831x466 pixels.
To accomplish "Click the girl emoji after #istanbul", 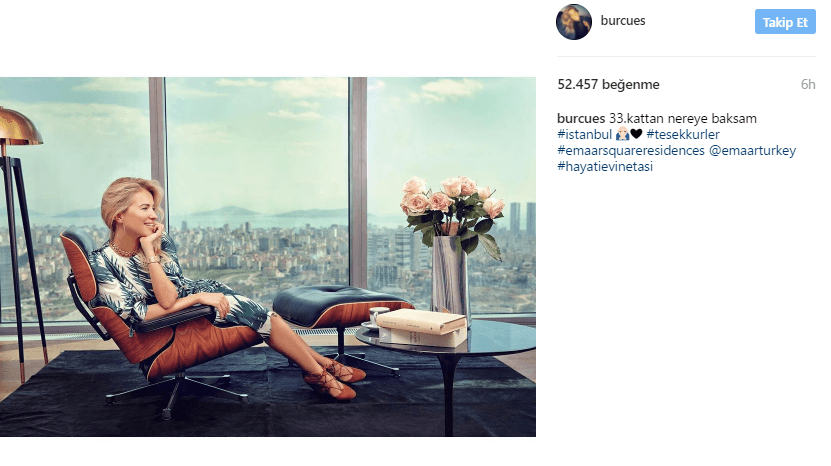I will point(622,134).
